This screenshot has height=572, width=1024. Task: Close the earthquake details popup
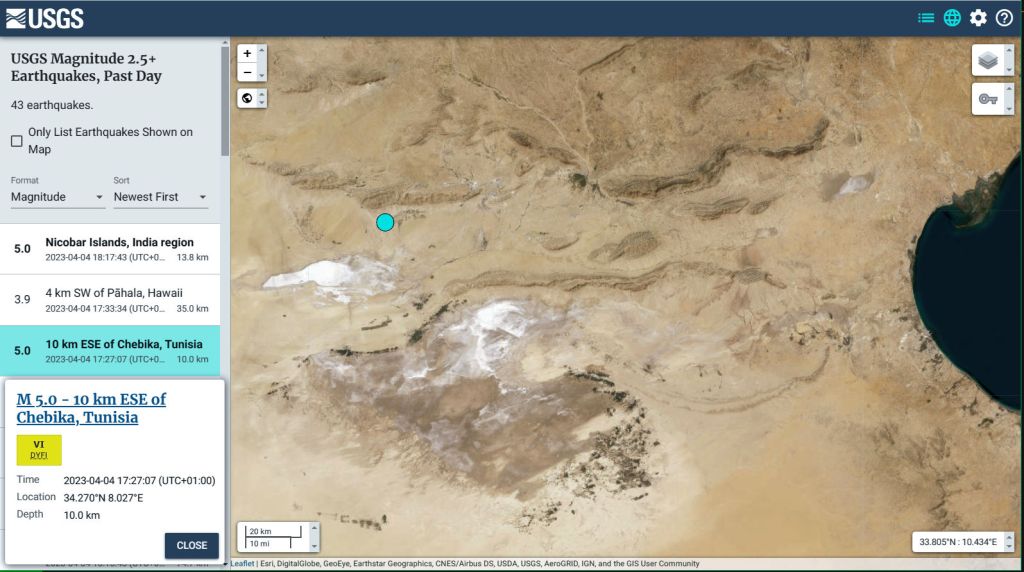191,545
